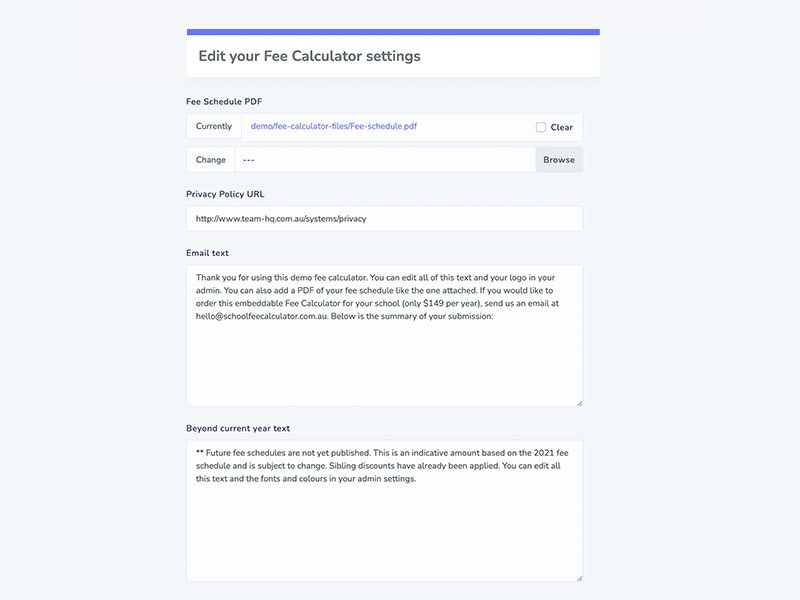Click the 'Fee Schedule PDF' field label

click(x=224, y=102)
